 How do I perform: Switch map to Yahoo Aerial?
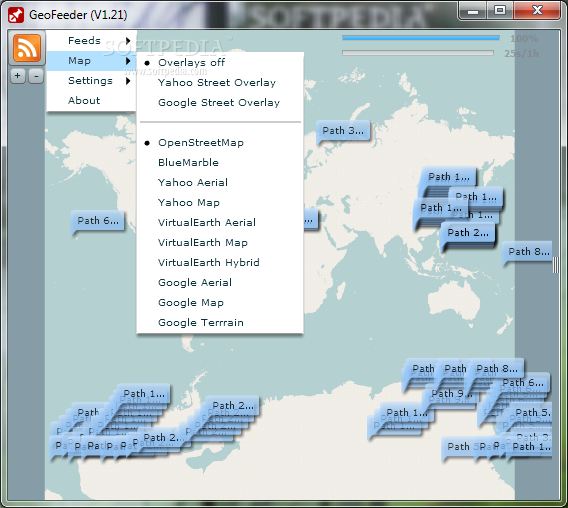click(x=220, y=183)
